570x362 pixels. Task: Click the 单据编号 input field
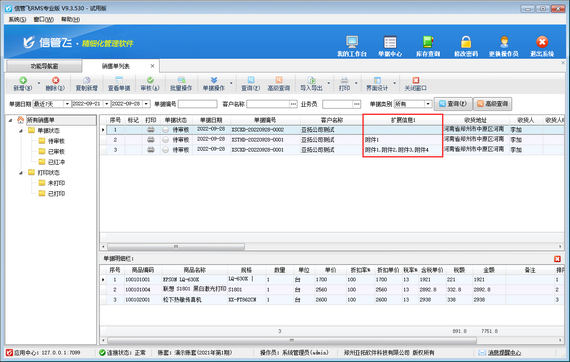tap(197, 104)
